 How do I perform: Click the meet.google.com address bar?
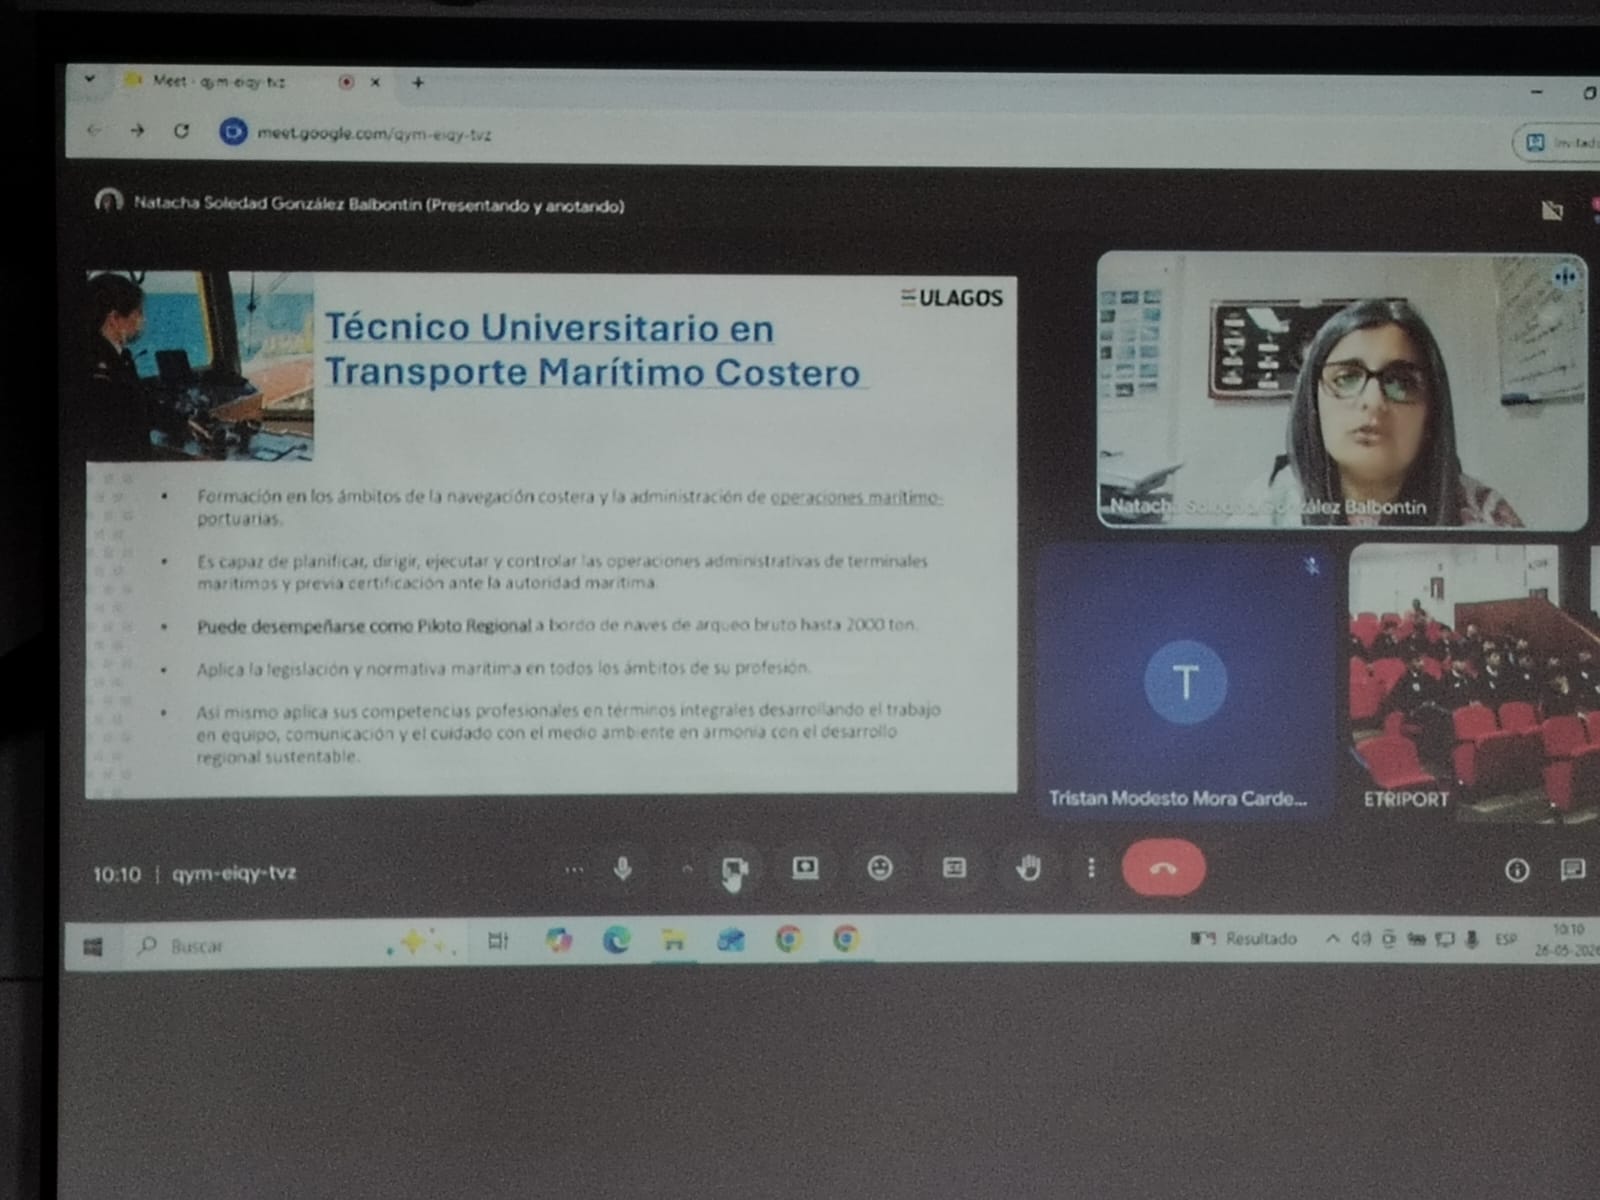374,133
